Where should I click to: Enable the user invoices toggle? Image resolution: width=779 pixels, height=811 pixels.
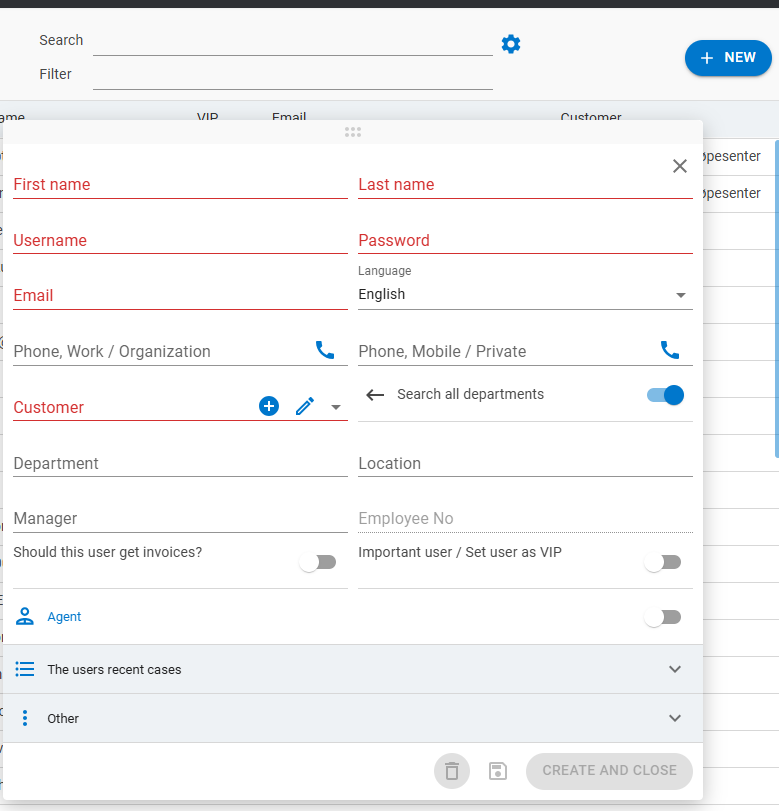click(x=318, y=562)
